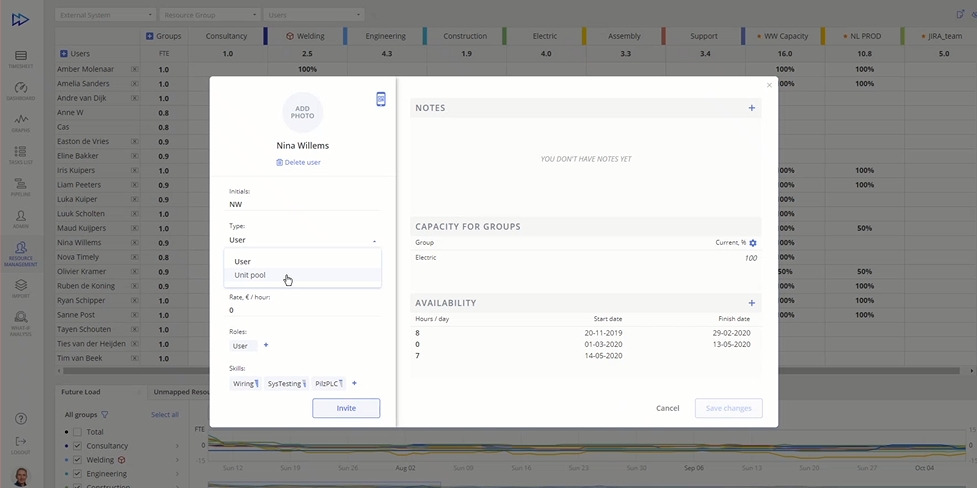The height and width of the screenshot is (488, 977).
Task: Select Unit pool from the Type dropdown
Action: (x=250, y=275)
